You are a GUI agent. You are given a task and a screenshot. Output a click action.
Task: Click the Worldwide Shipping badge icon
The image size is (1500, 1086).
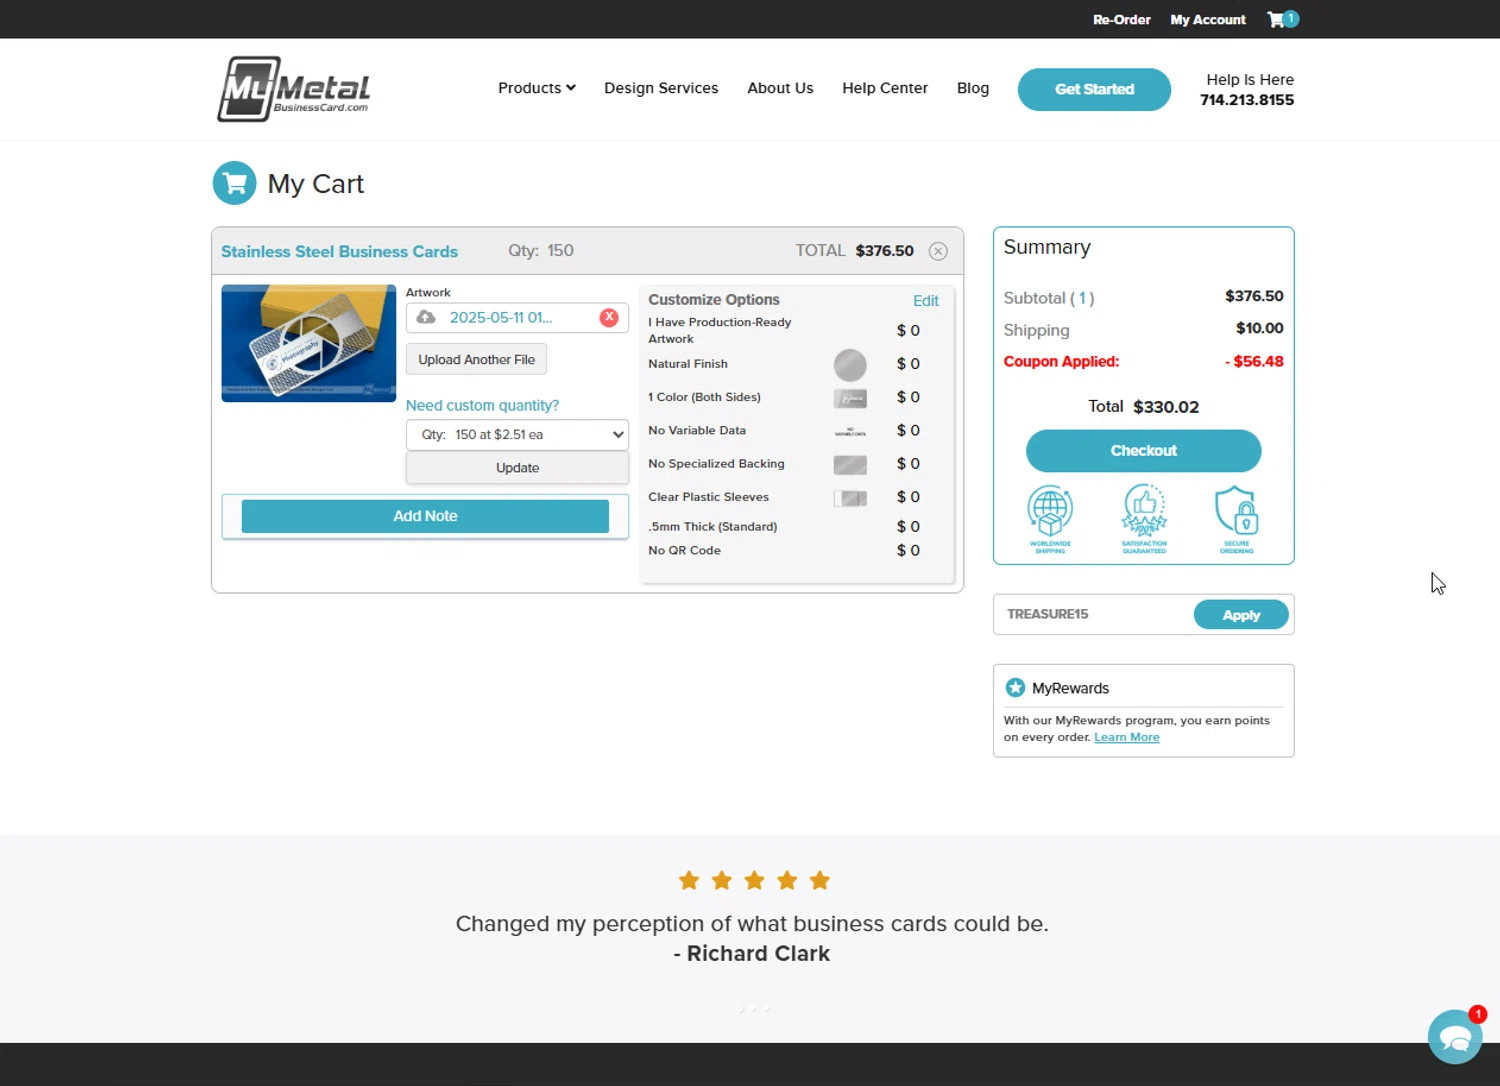(1050, 519)
